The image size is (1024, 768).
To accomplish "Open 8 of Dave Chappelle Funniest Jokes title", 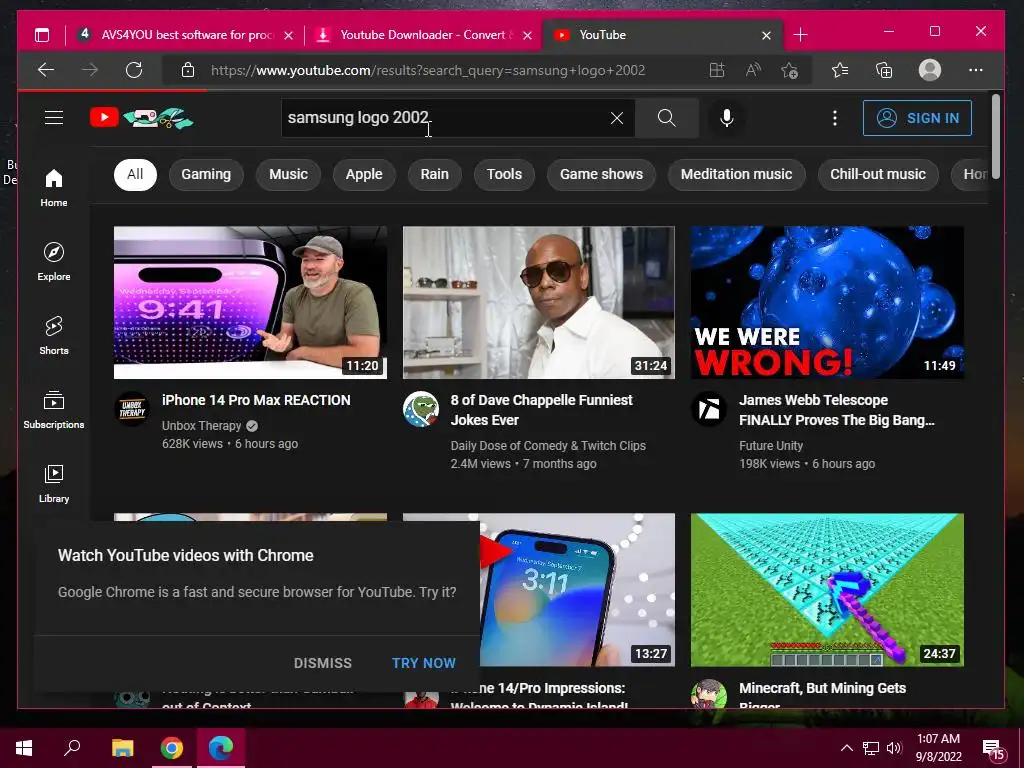I will [541, 410].
